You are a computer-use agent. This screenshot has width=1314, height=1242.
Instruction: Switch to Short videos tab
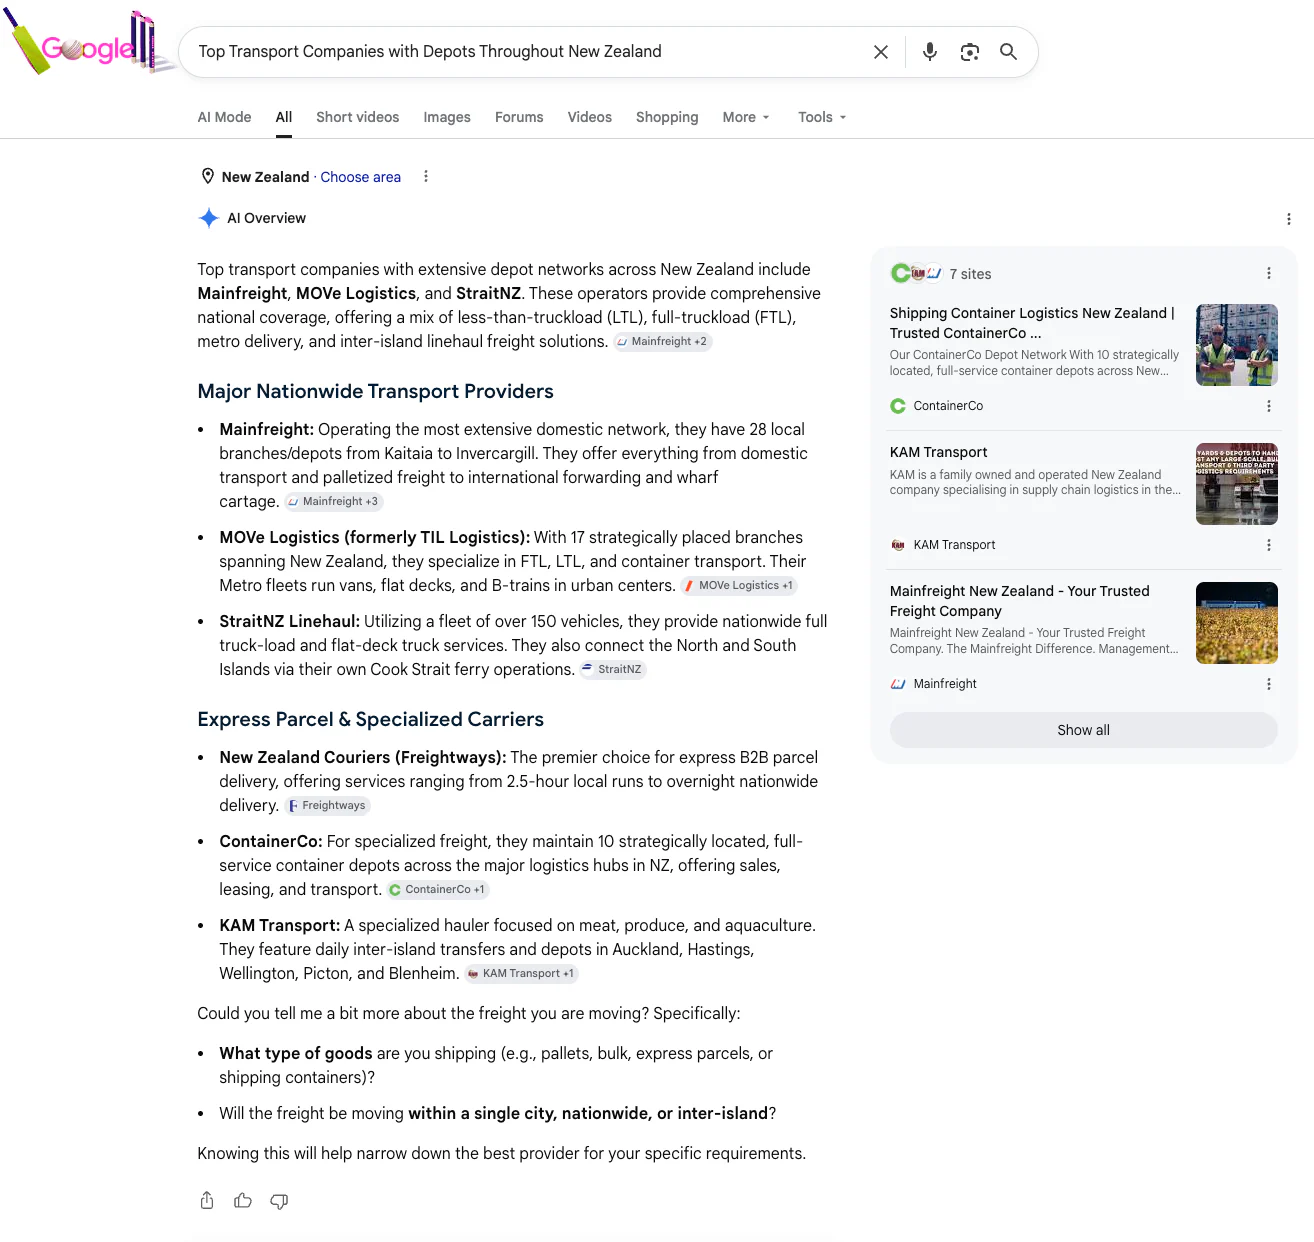pyautogui.click(x=357, y=117)
